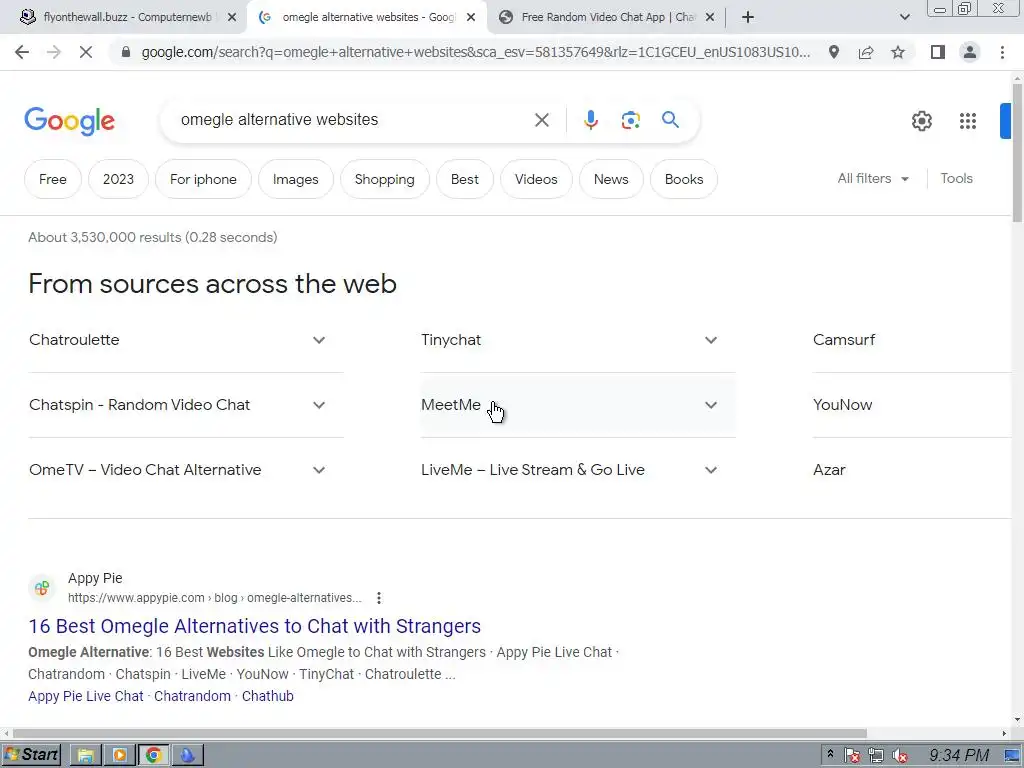Viewport: 1024px width, 768px height.
Task: Click the browser back arrow
Action: (x=22, y=52)
